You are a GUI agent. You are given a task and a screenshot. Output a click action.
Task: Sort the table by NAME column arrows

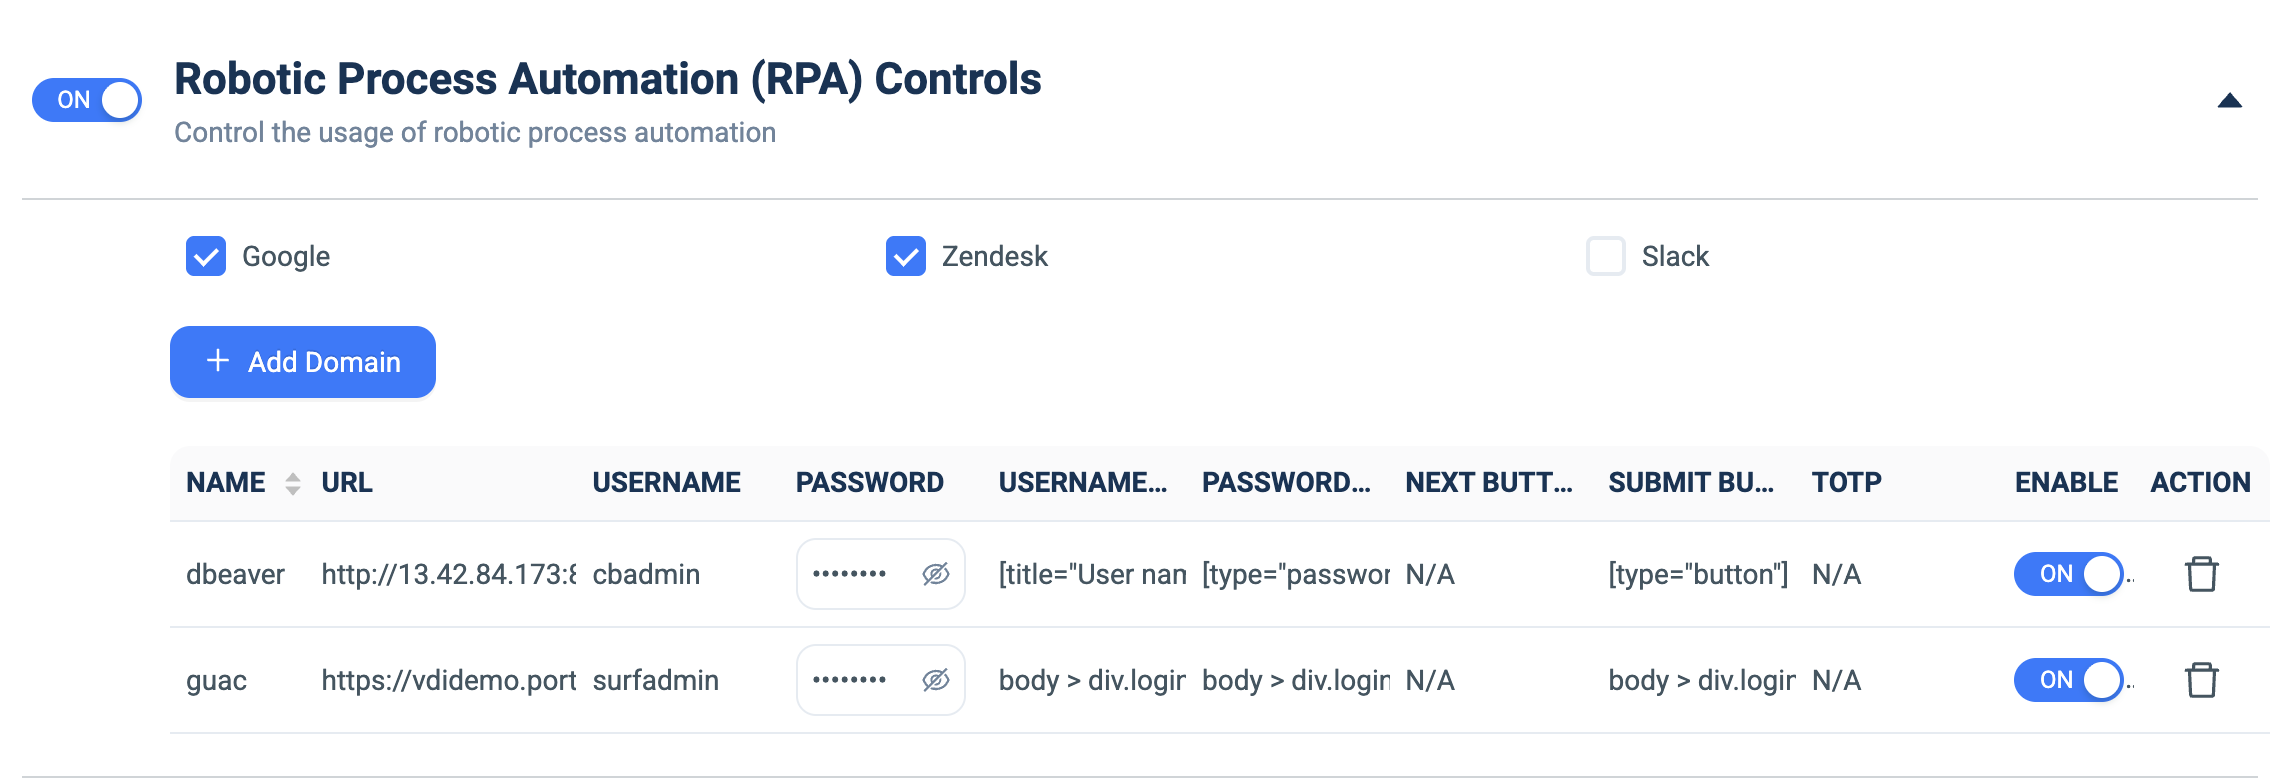[x=293, y=483]
